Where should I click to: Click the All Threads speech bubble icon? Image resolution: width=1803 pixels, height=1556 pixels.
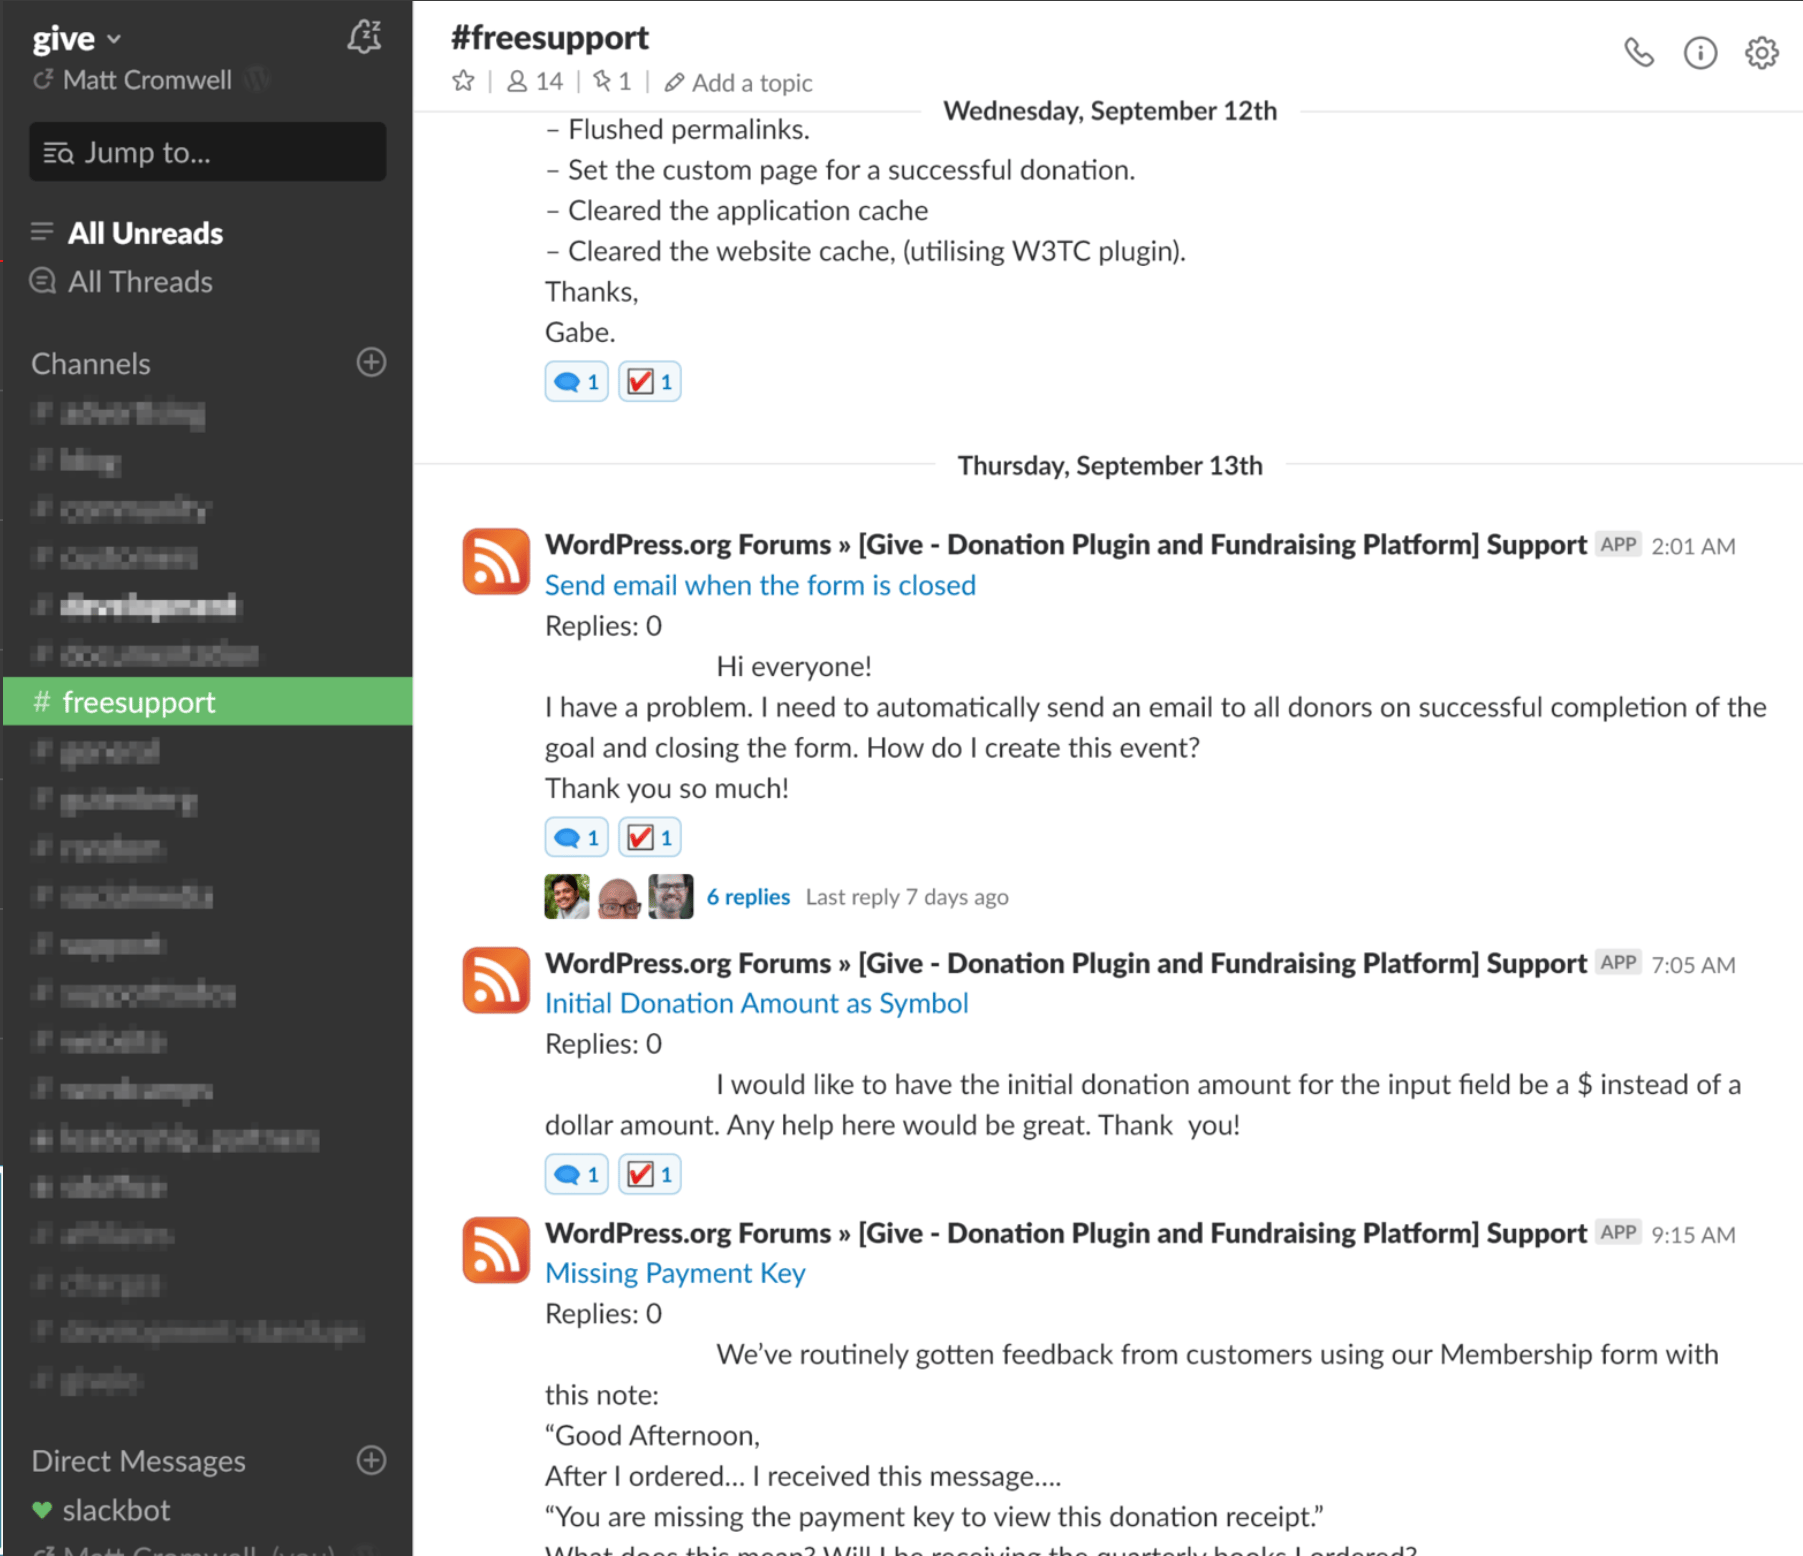[x=42, y=281]
